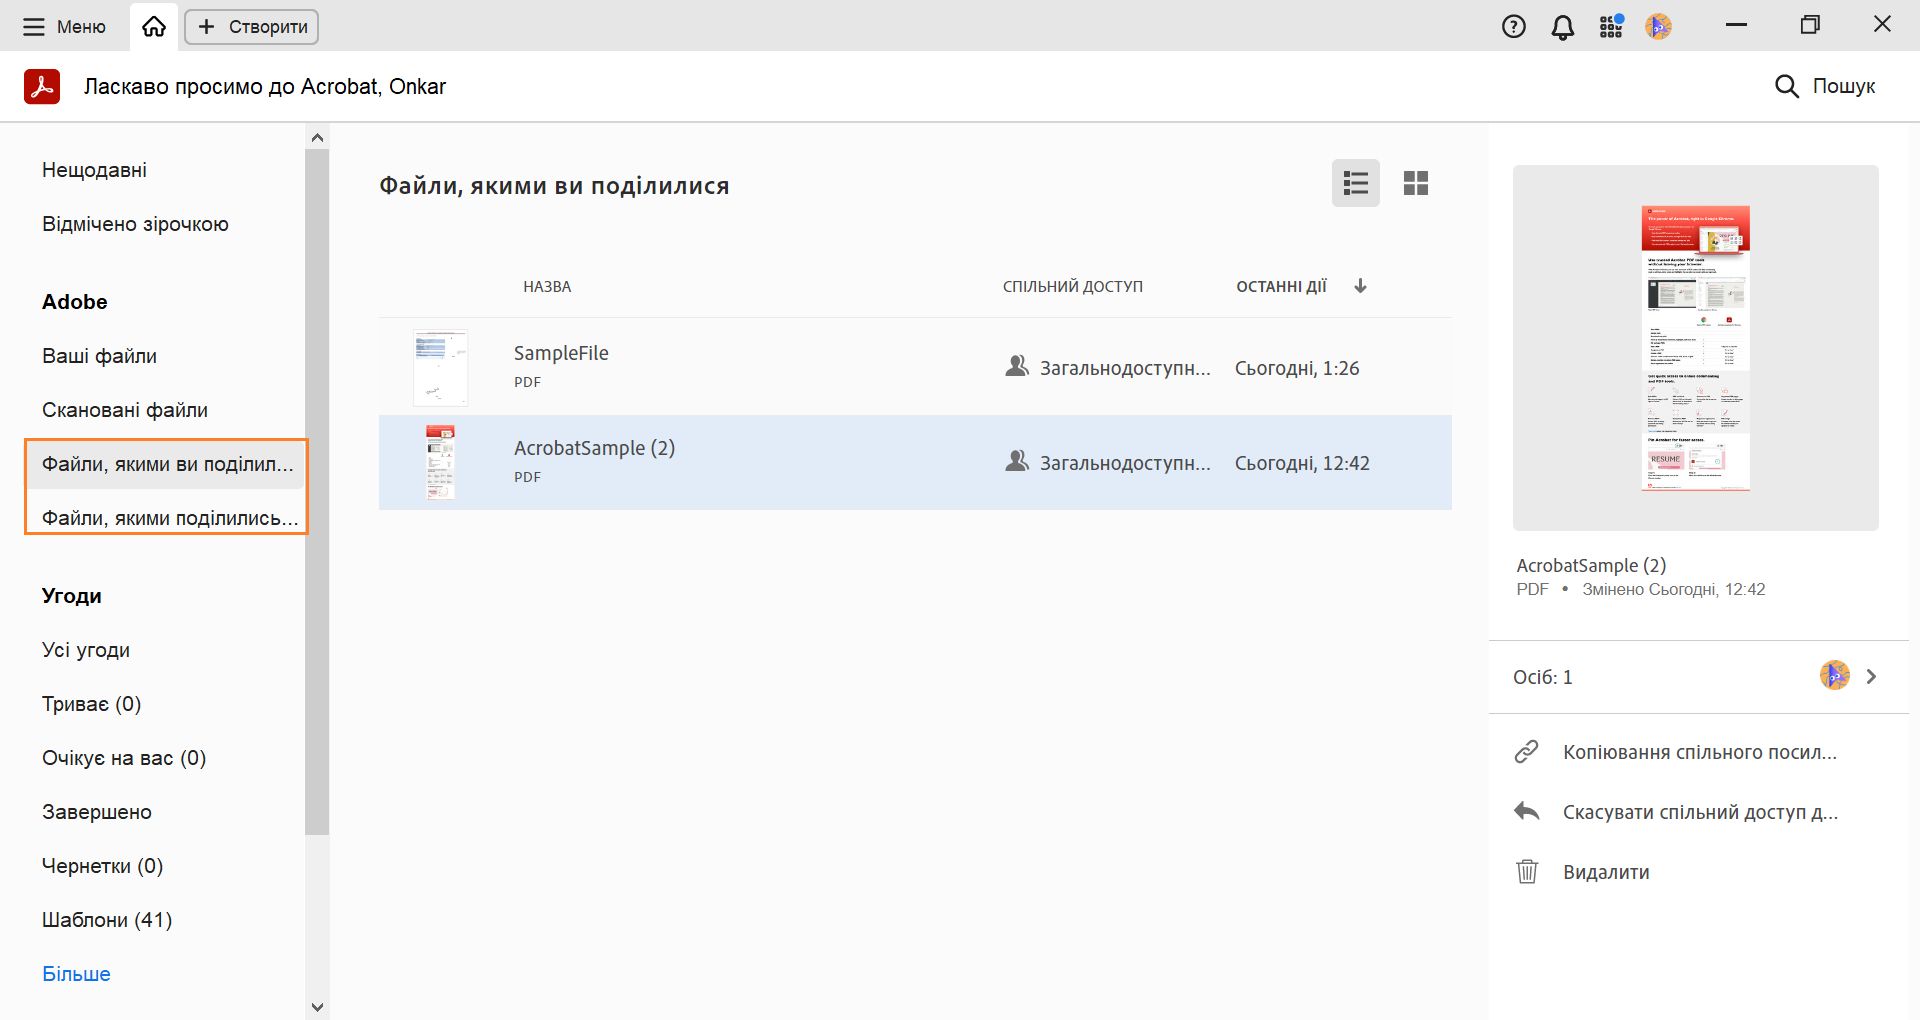This screenshot has height=1020, width=1920.
Task: Open large AcrobatSample preview thumbnail
Action: (1696, 348)
